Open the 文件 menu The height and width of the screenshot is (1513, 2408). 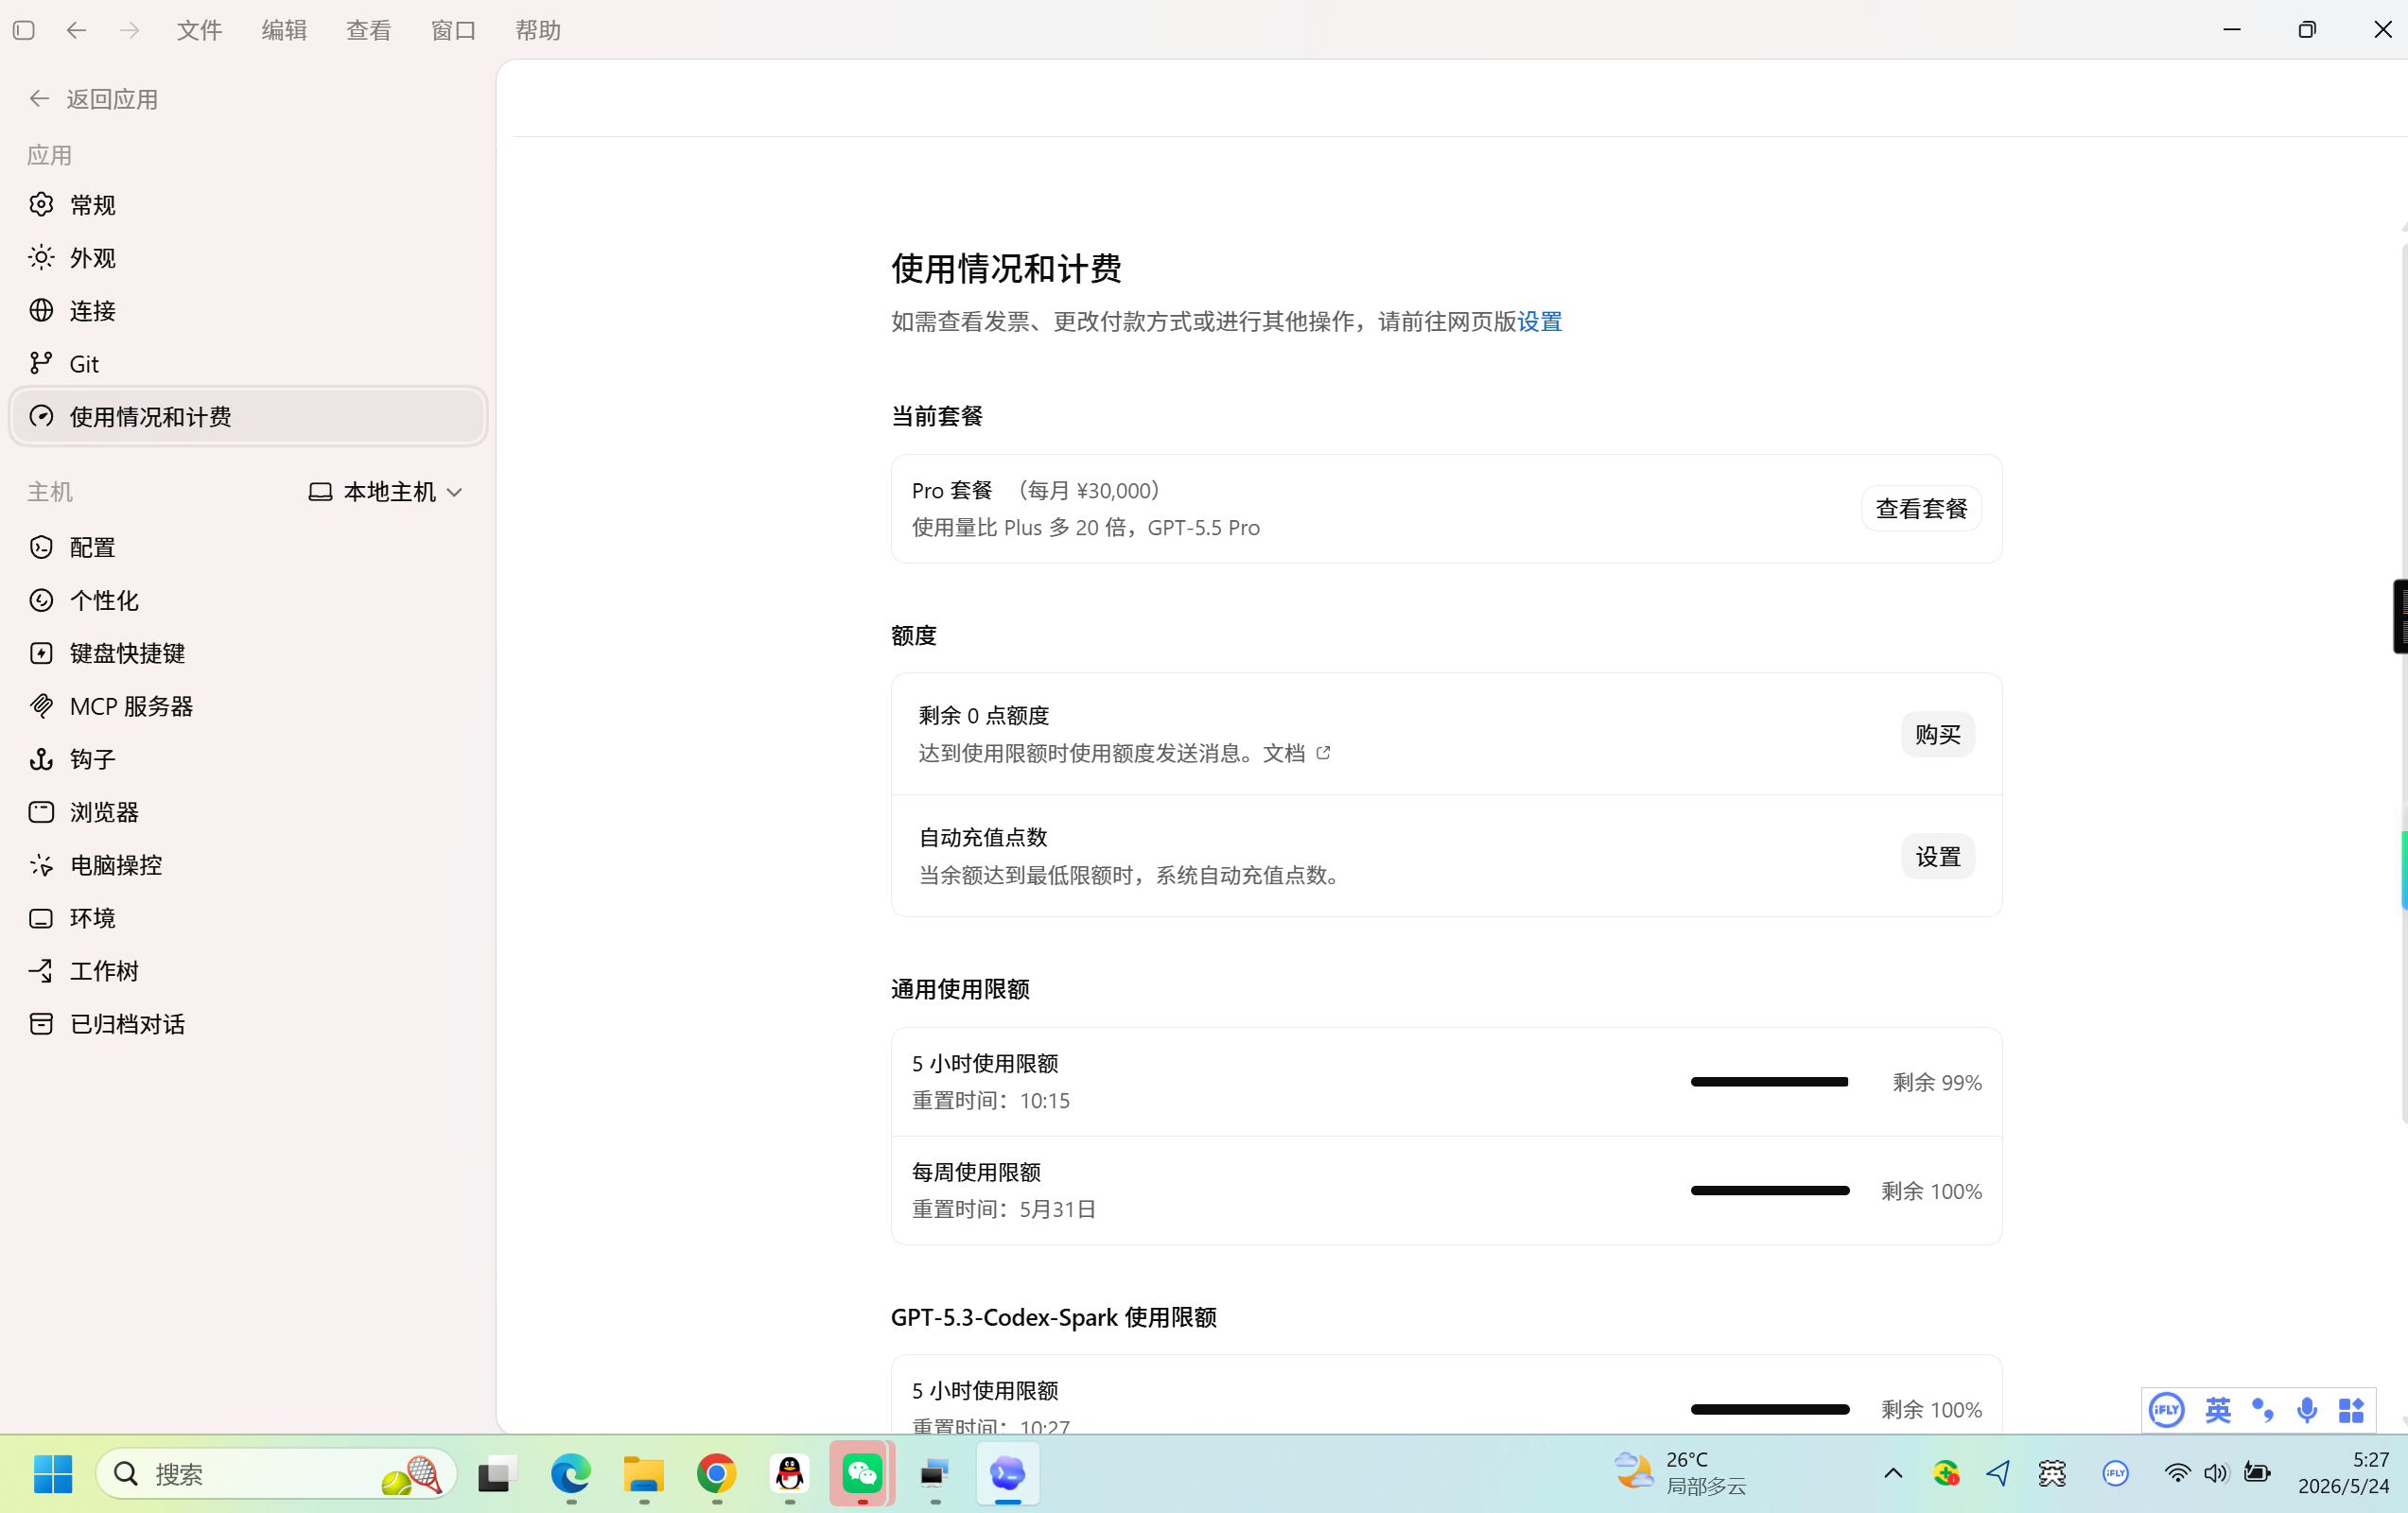point(199,30)
